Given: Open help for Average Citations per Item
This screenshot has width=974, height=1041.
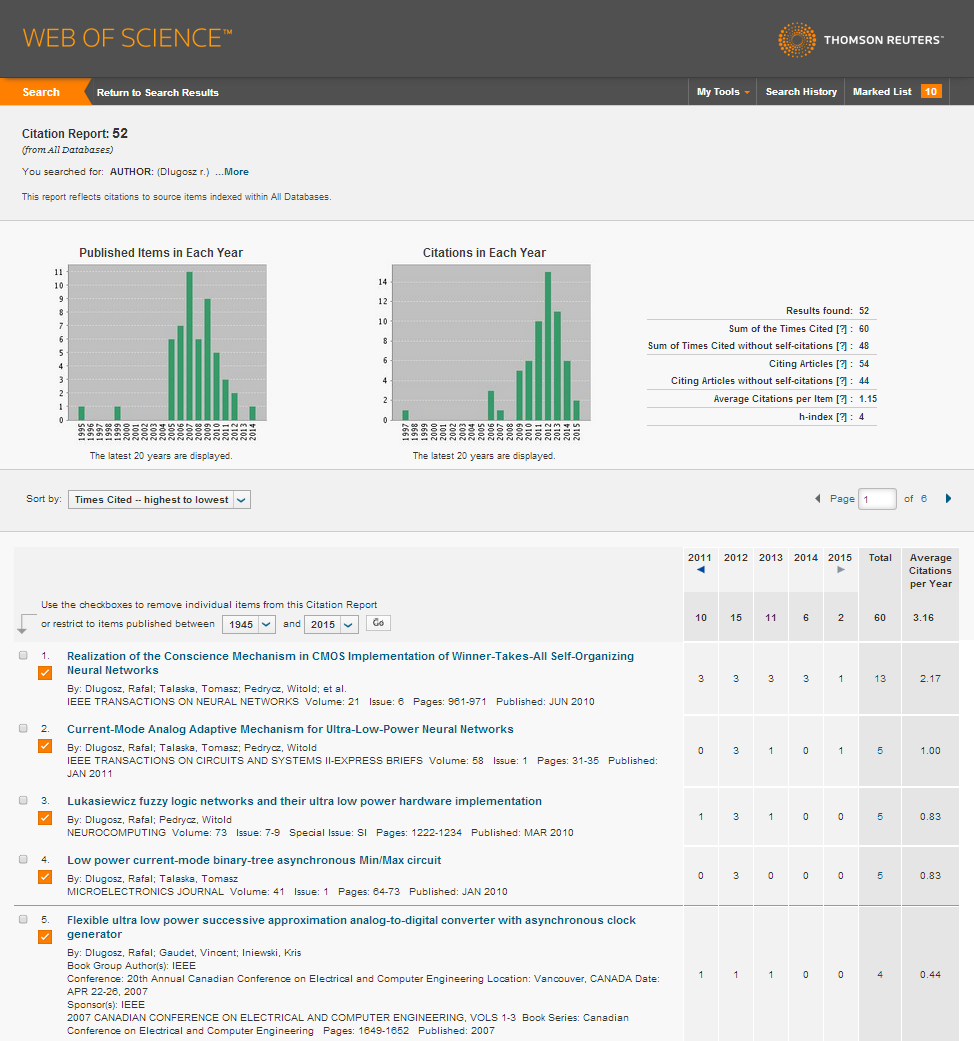Looking at the screenshot, I should click(841, 398).
